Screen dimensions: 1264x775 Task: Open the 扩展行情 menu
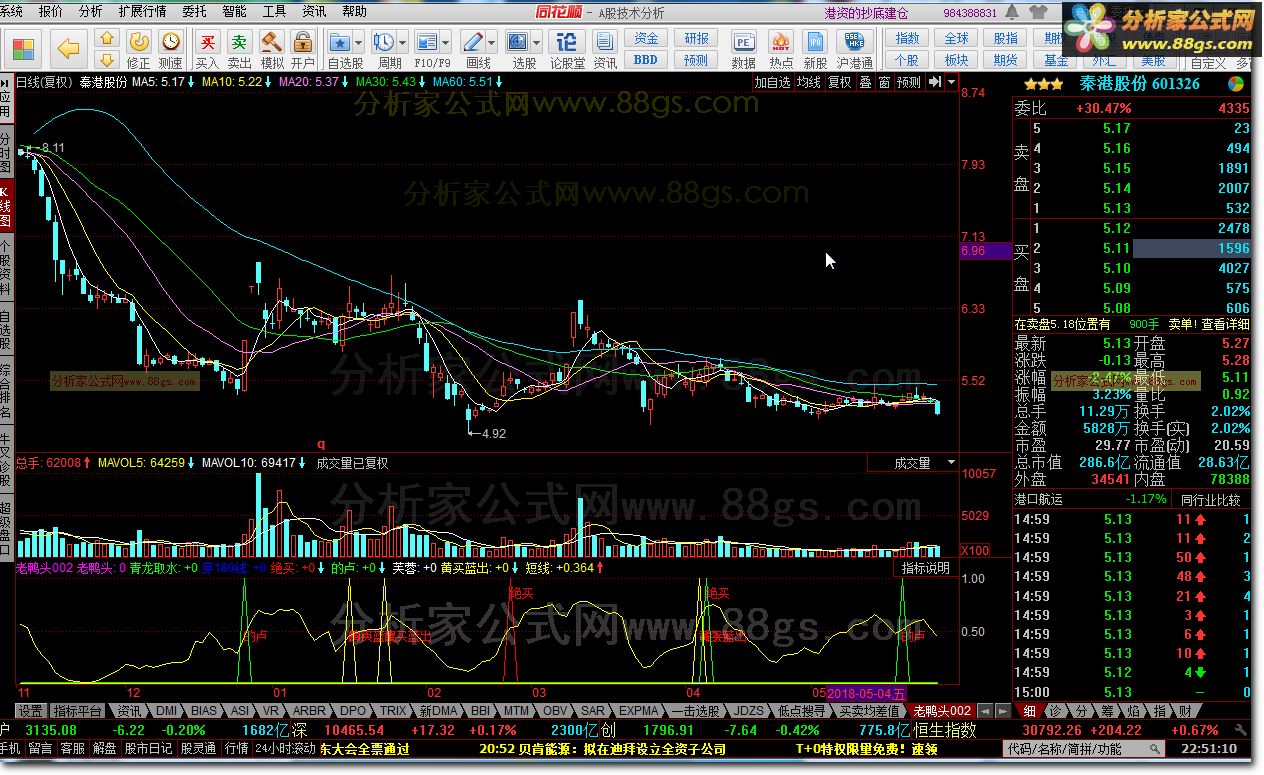click(142, 11)
